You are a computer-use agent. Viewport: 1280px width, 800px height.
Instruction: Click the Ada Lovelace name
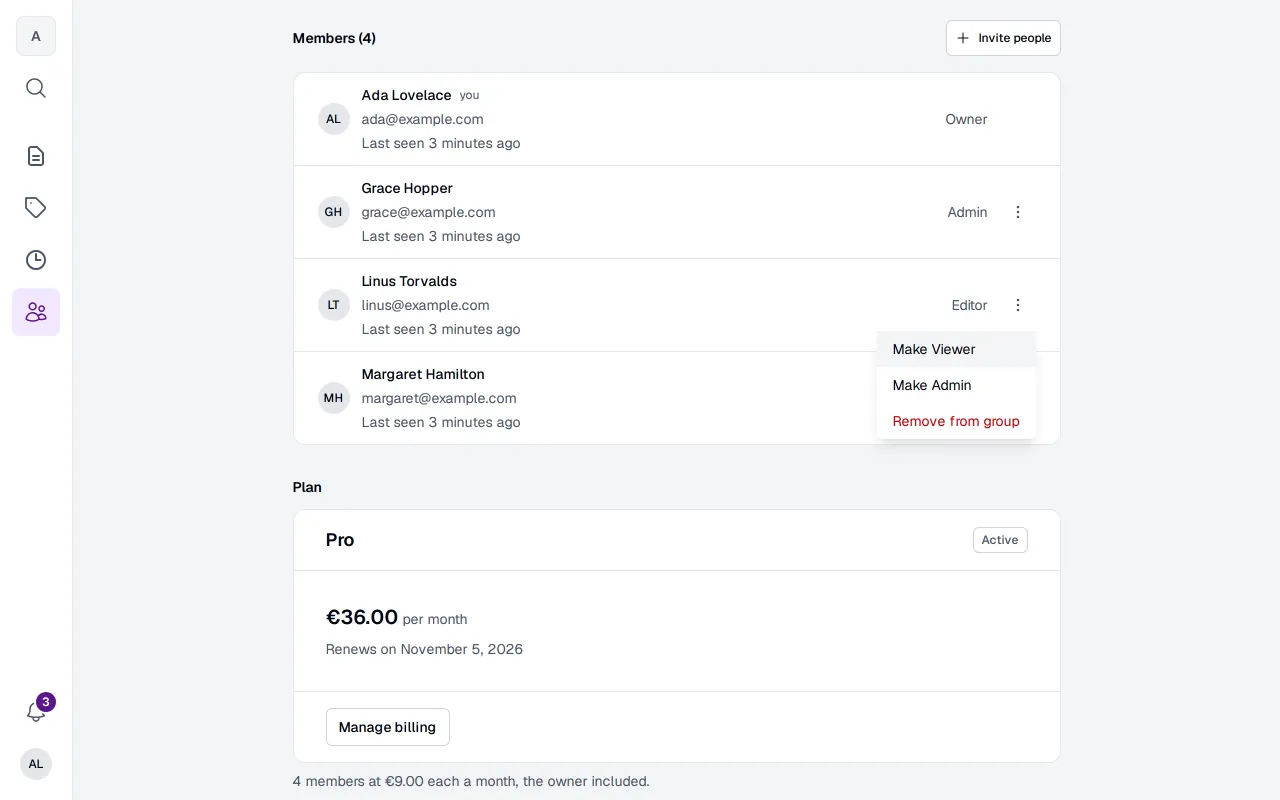tap(406, 95)
